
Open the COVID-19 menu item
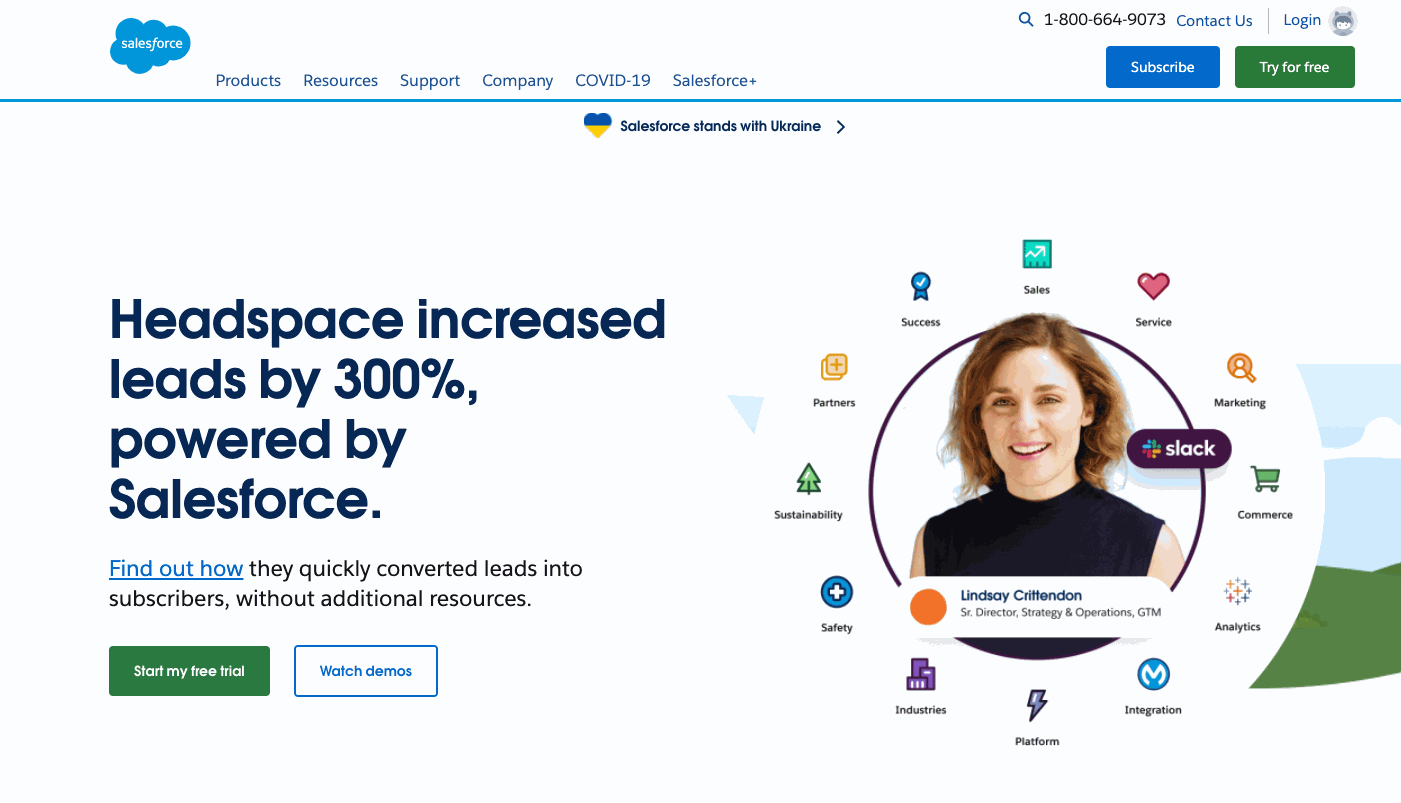point(613,80)
